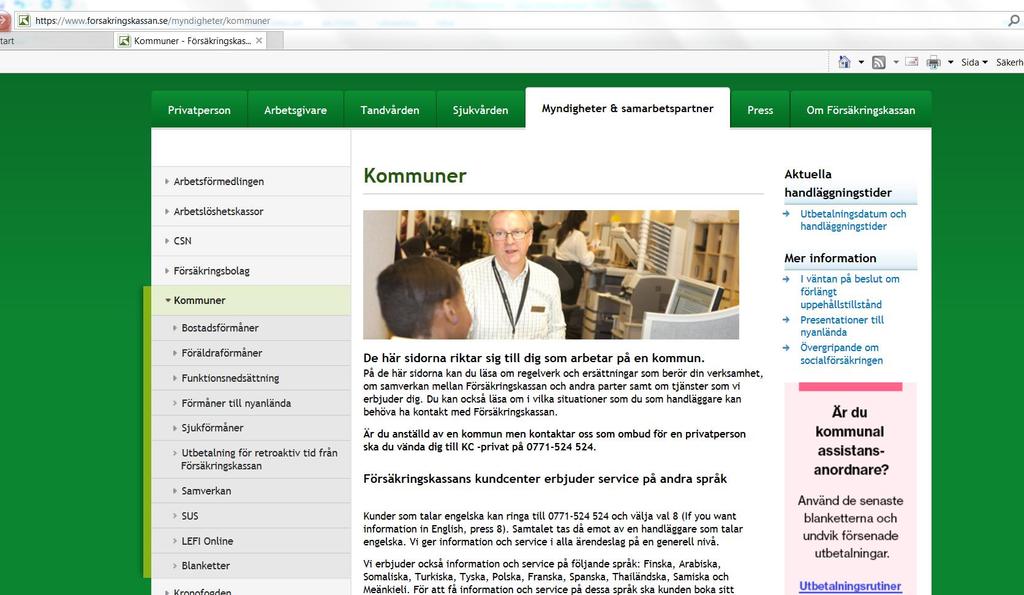Click the Utbetalningsrutiner link
The image size is (1024, 595).
tap(850, 586)
